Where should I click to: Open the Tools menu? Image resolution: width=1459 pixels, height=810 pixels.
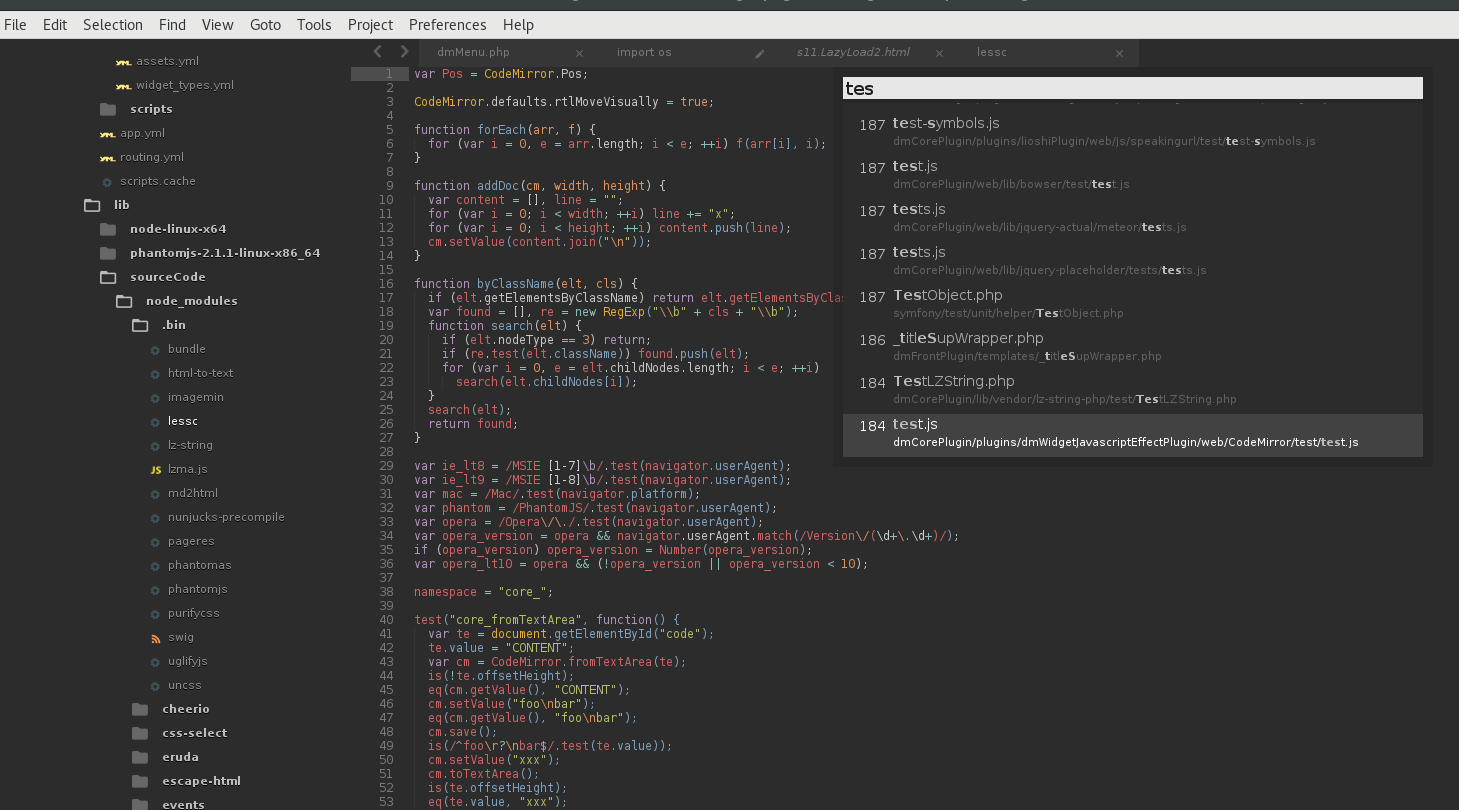[x=314, y=25]
